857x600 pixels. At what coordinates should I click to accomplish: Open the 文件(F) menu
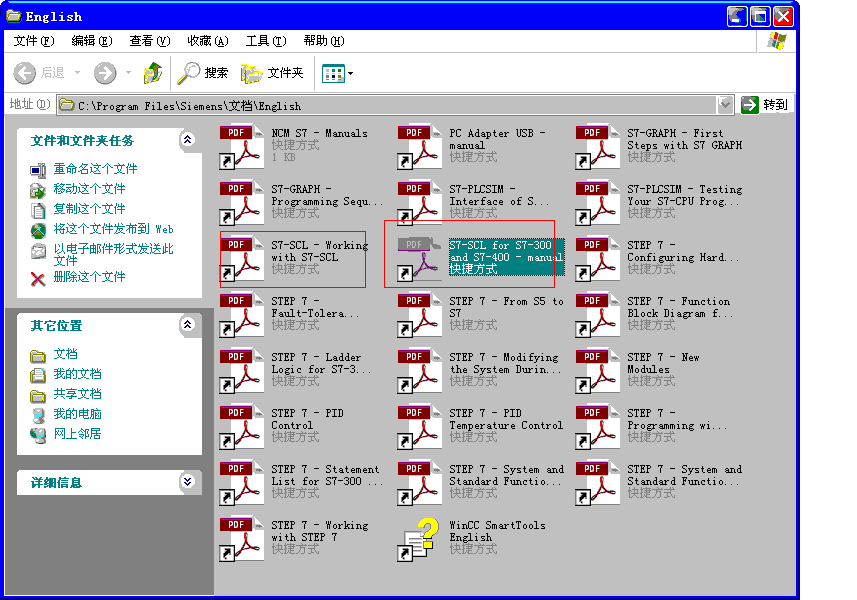point(34,41)
